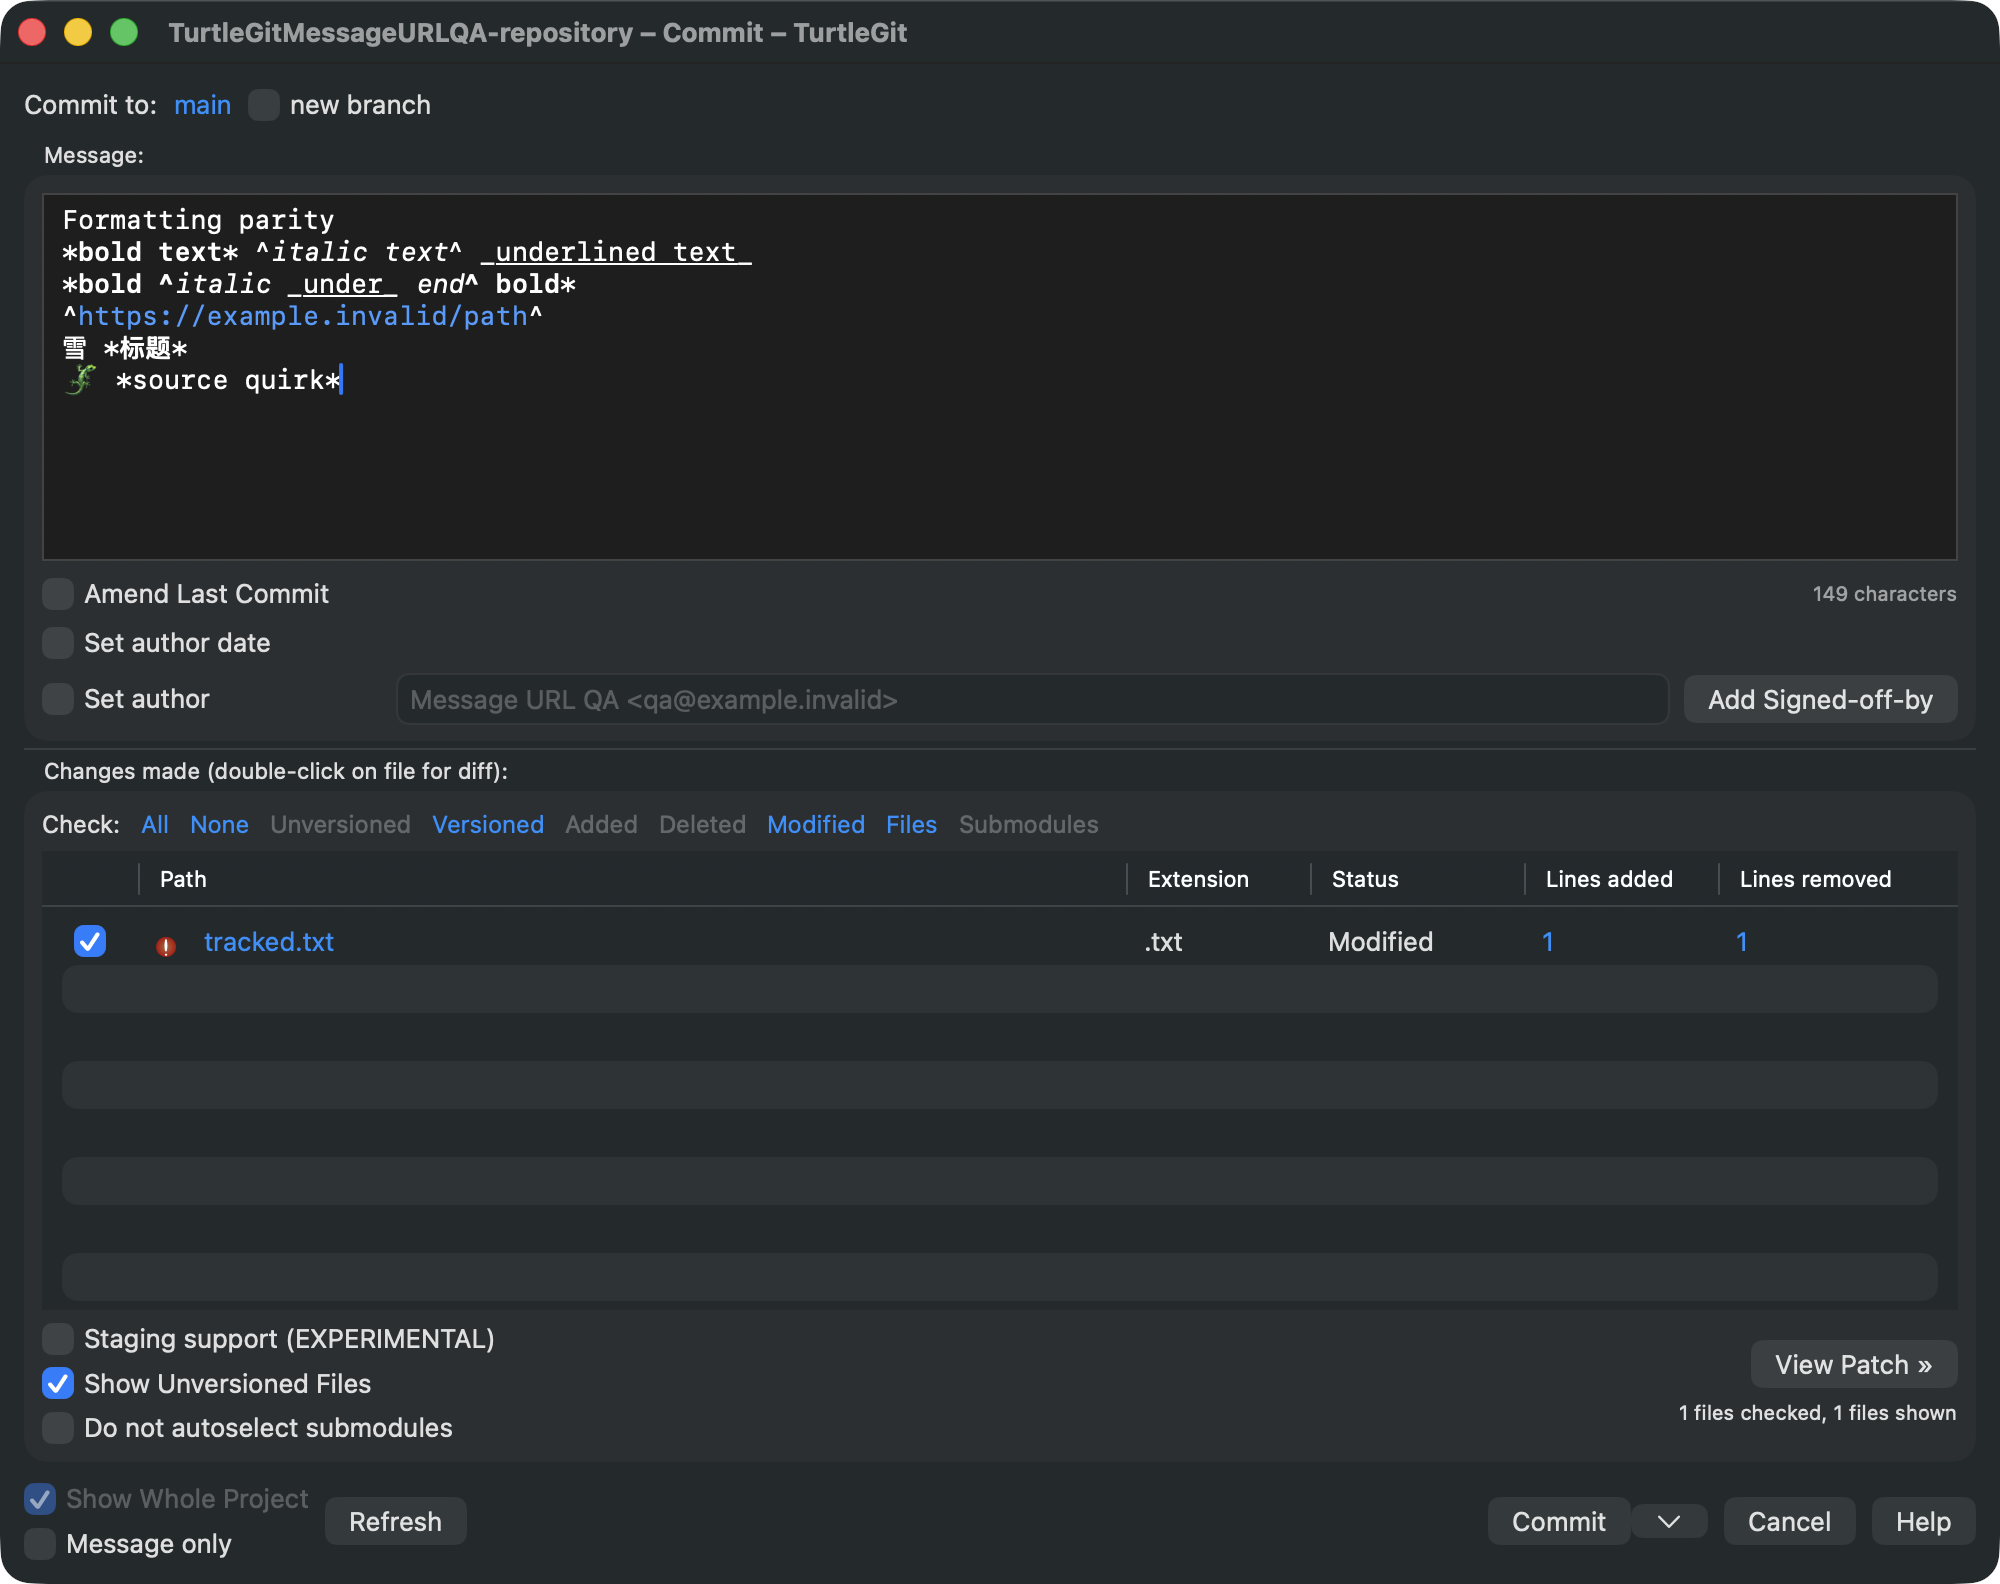Click the '149 characters' counter text
Screen dimensions: 2000x1584
pos(1884,594)
